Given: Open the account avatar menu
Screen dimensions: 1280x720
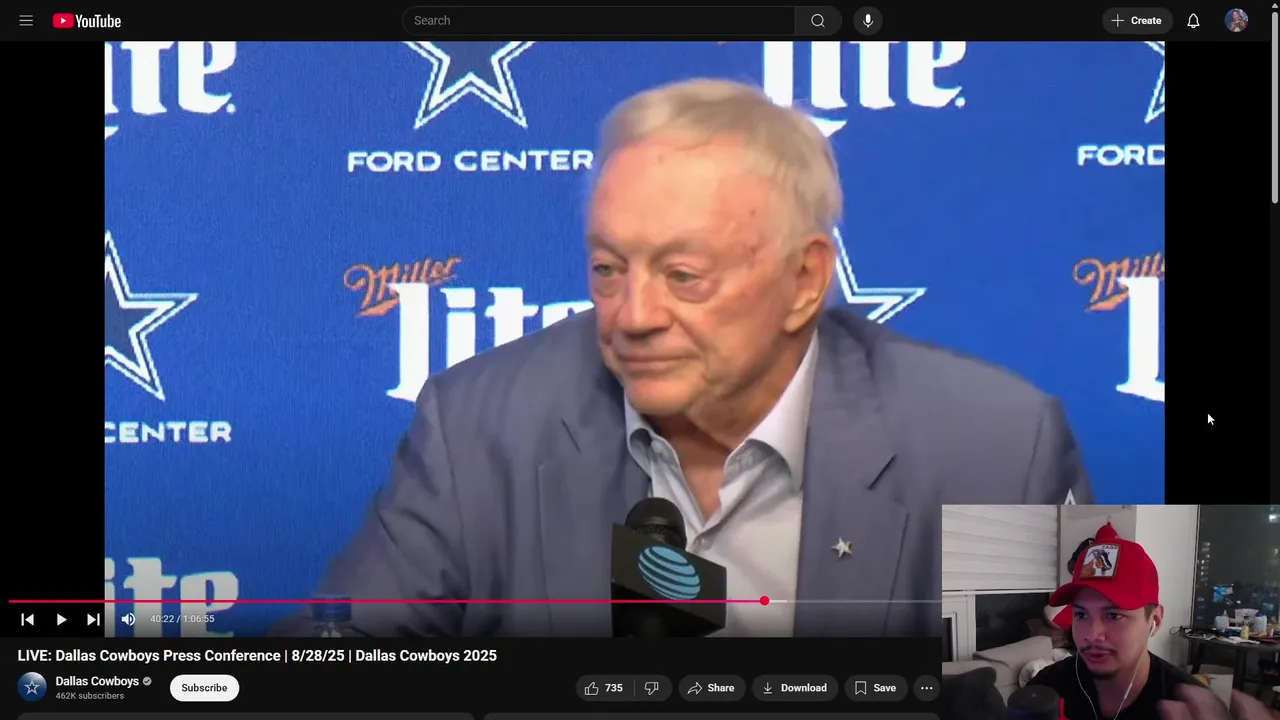Looking at the screenshot, I should 1236,20.
